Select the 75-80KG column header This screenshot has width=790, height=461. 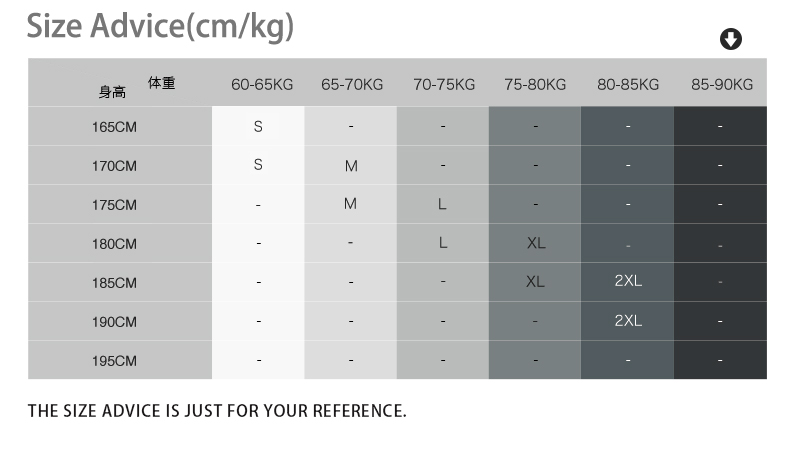tap(535, 85)
